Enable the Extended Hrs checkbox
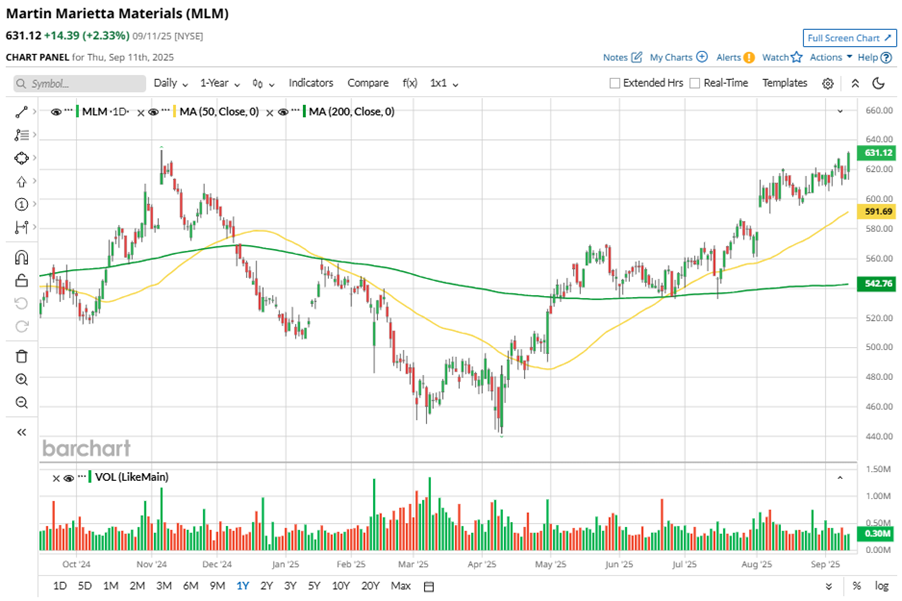Image resolution: width=902 pixels, height=601 pixels. [614, 83]
